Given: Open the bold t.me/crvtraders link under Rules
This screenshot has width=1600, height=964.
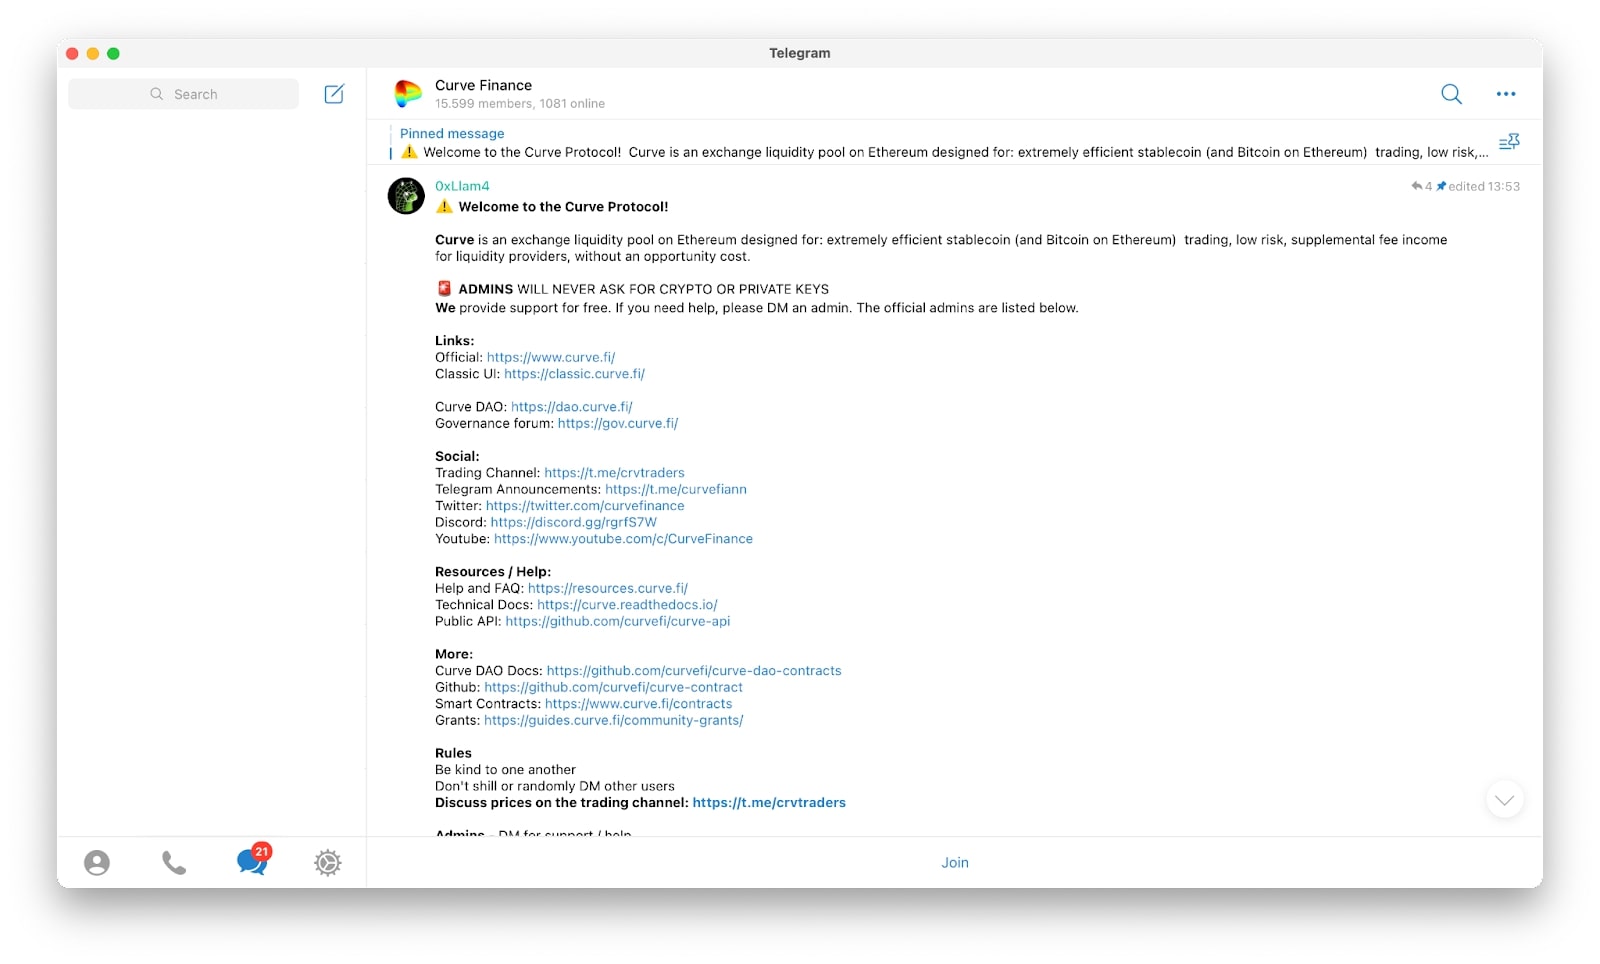Looking at the screenshot, I should pyautogui.click(x=769, y=803).
